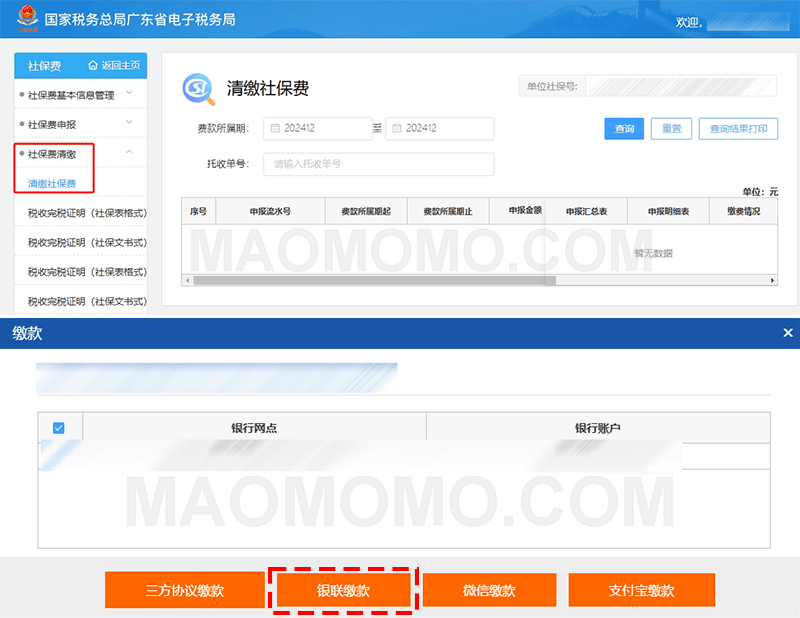Collapse the 社保费清缴 menu section
The width and height of the screenshot is (800, 618).
pos(129,153)
